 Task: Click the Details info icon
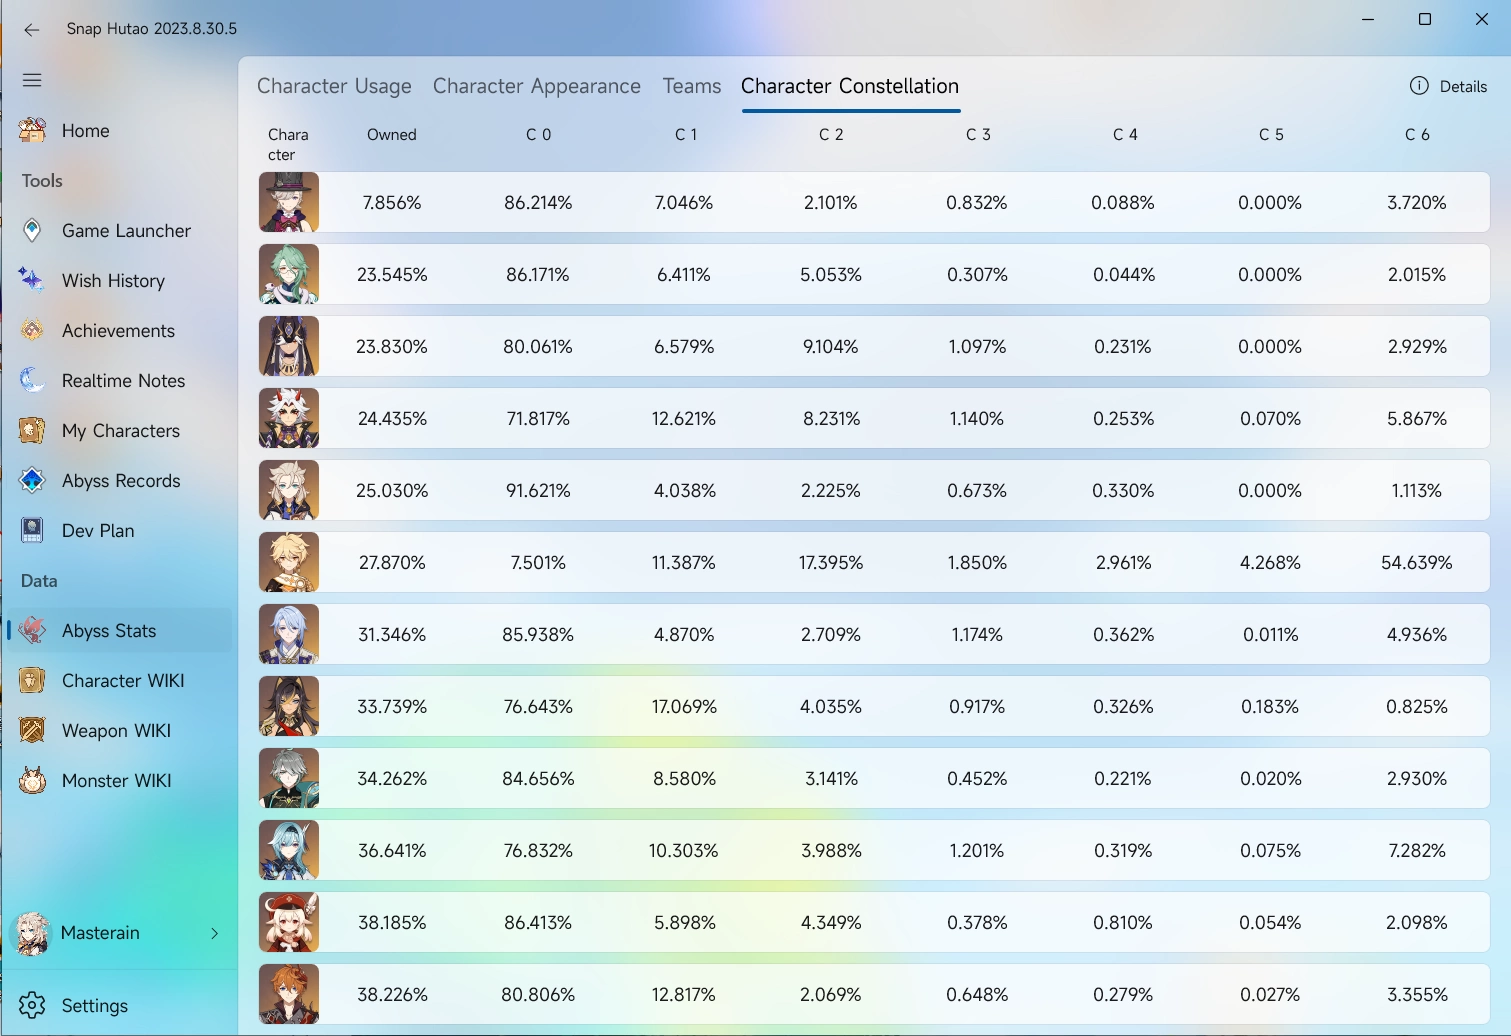1419,86
